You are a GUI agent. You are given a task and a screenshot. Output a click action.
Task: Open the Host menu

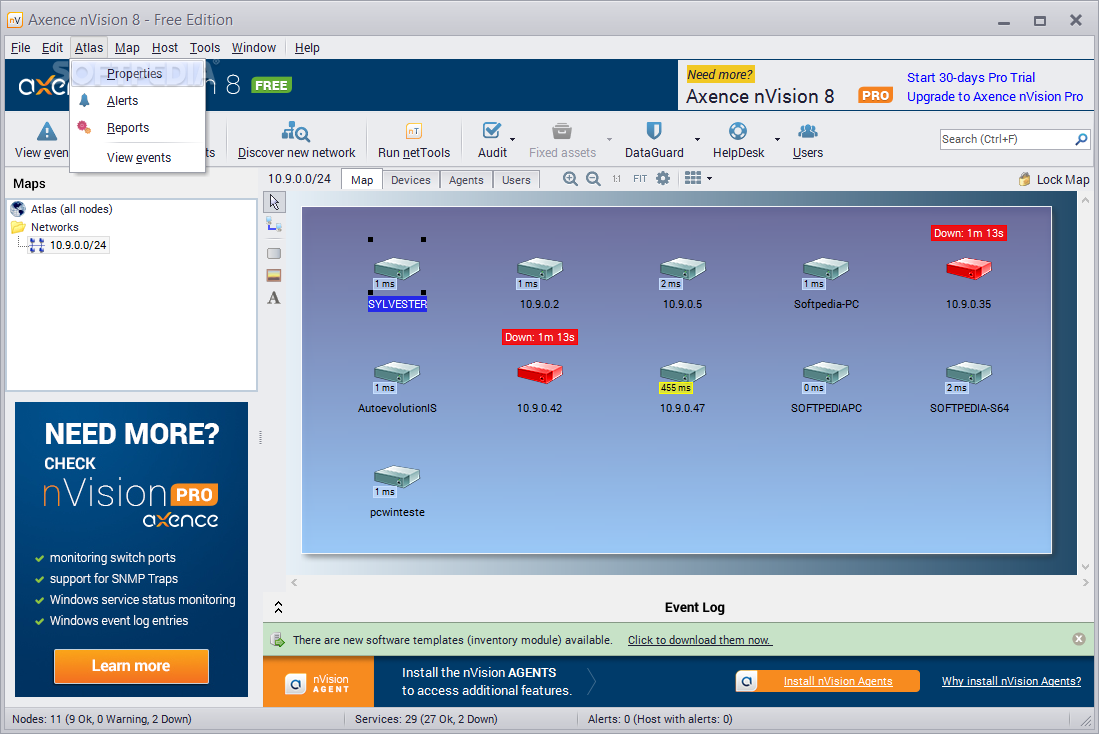(x=165, y=48)
